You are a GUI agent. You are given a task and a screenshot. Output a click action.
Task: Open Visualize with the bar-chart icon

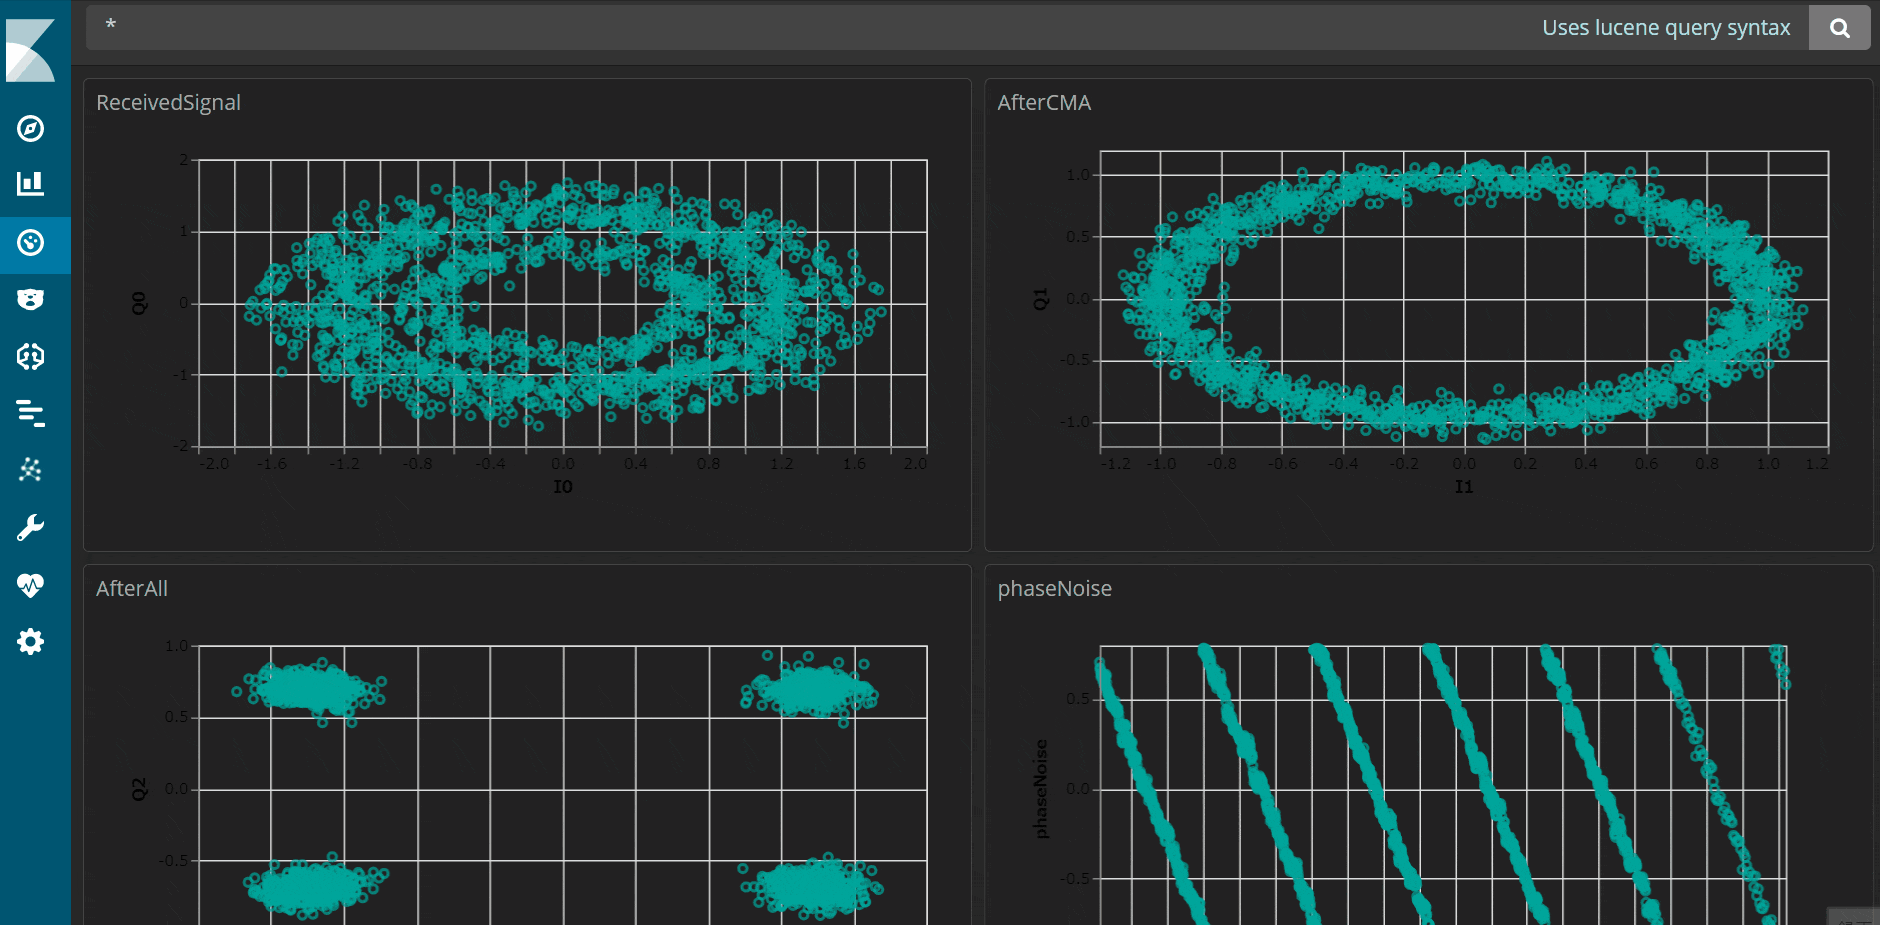coord(30,184)
